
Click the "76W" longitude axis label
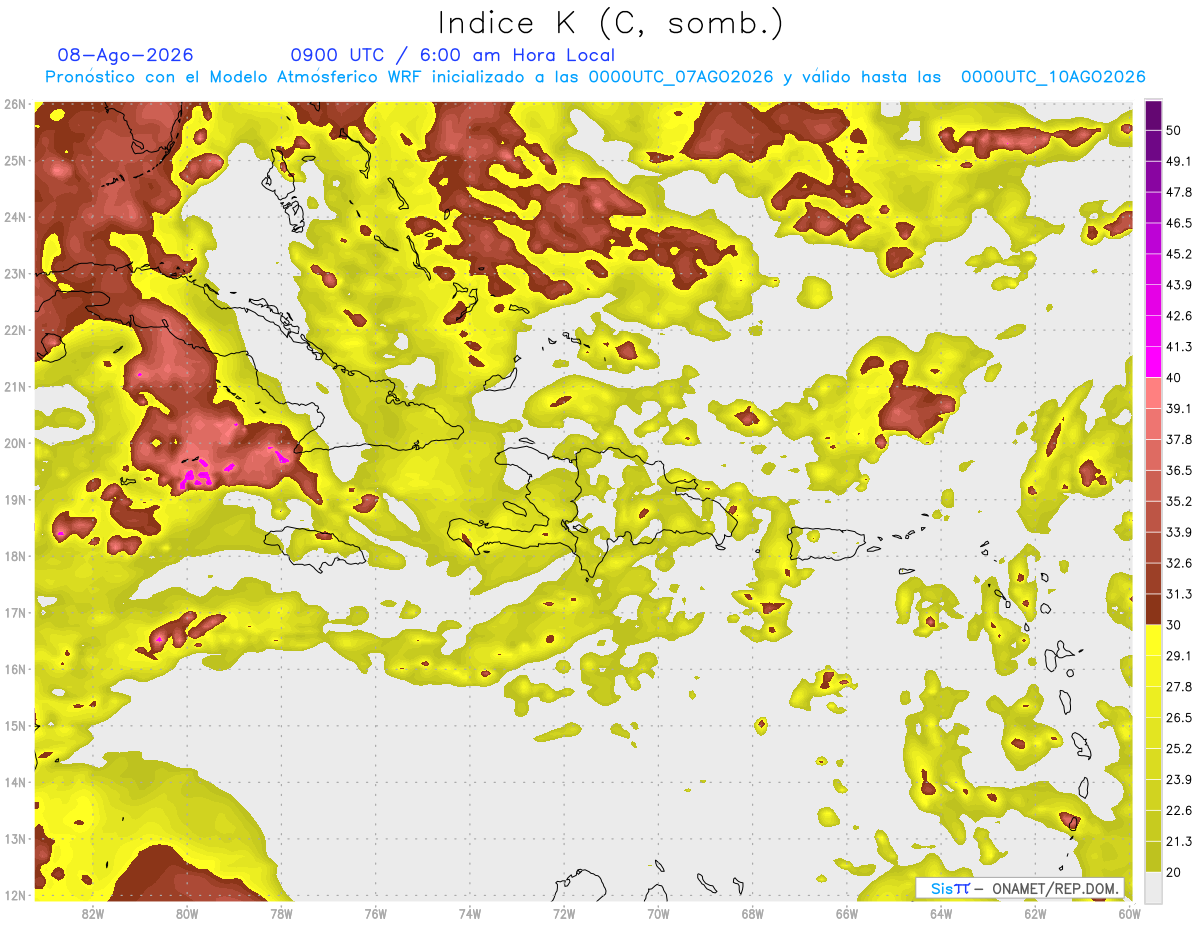pyautogui.click(x=375, y=912)
